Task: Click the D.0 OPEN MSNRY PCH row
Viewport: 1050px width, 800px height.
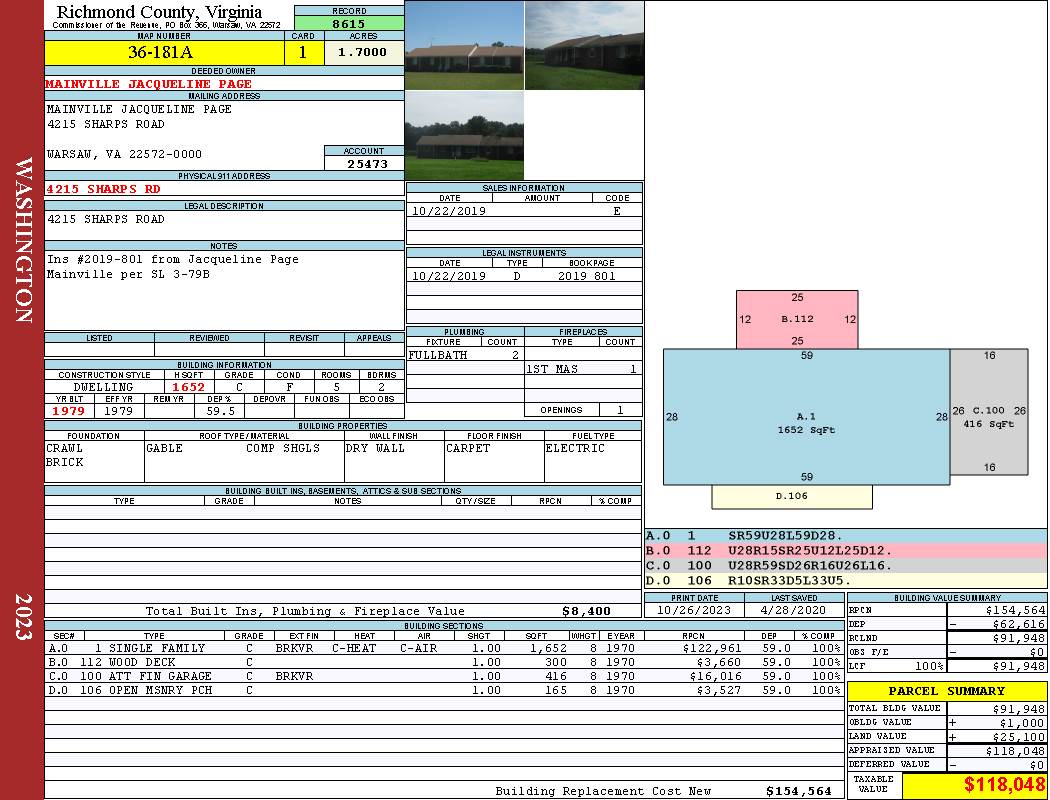Action: (x=444, y=690)
